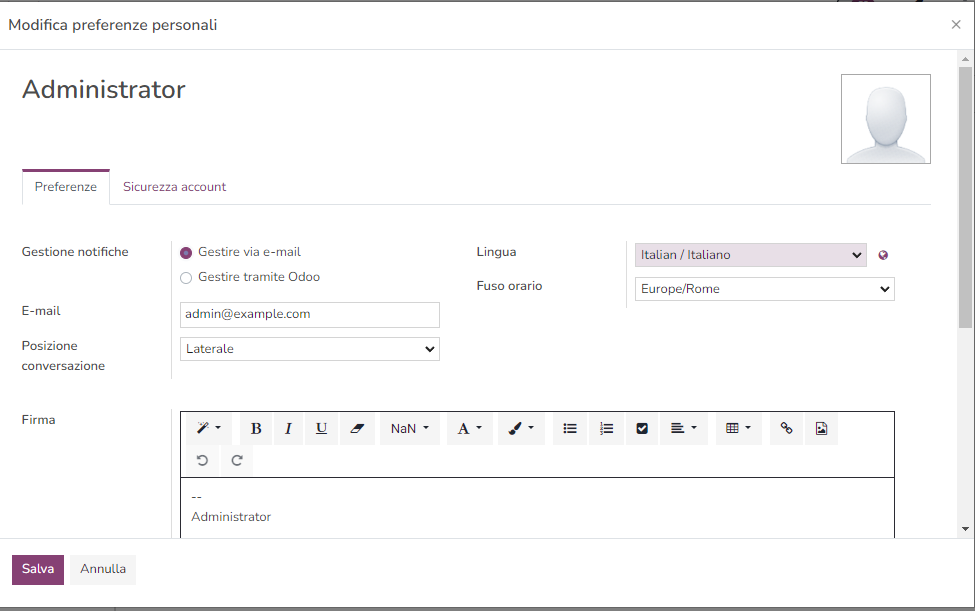Viewport: 975px width, 611px height.
Task: Switch to the Sicurezza account tab
Action: [174, 187]
